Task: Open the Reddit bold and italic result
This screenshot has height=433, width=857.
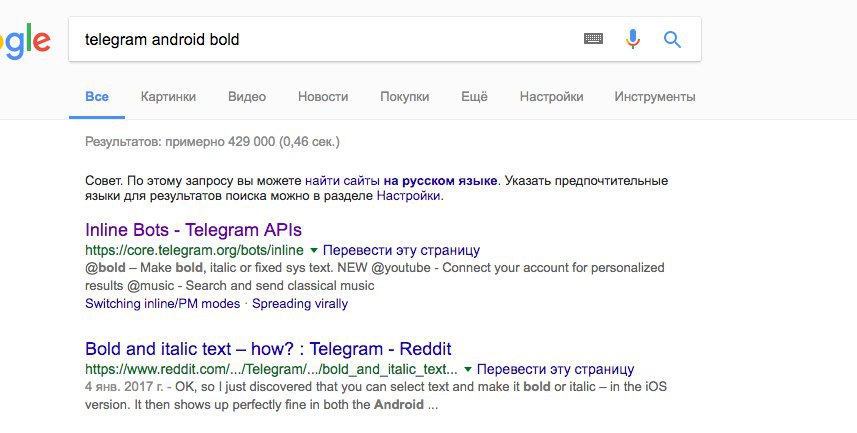Action: tap(268, 349)
